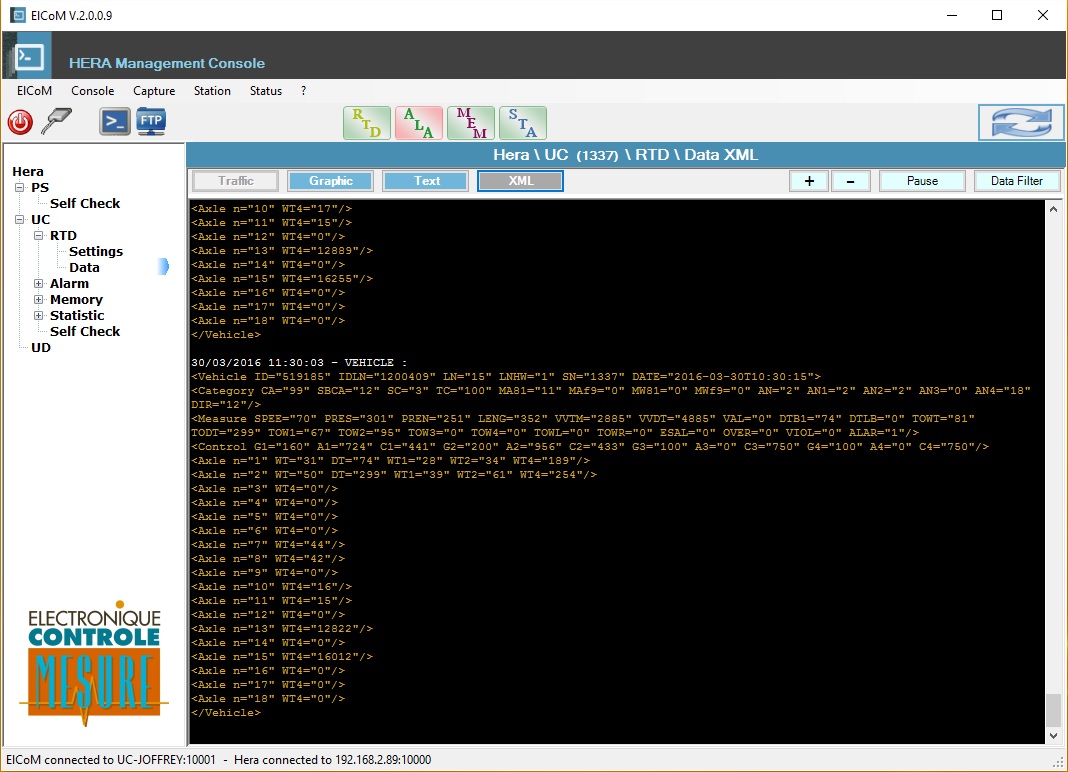The height and width of the screenshot is (772, 1068).
Task: Click the connection plug icon
Action: [x=57, y=121]
